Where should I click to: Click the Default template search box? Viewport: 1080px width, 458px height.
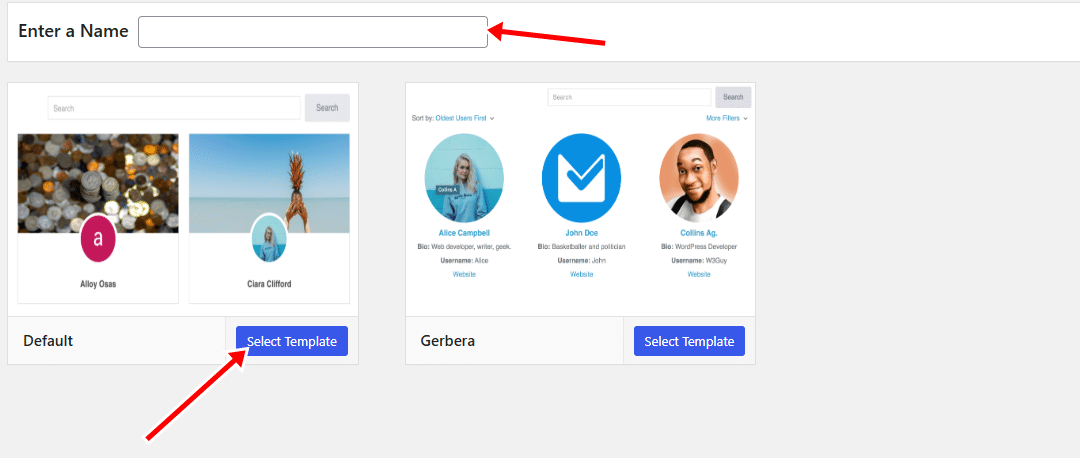point(174,108)
